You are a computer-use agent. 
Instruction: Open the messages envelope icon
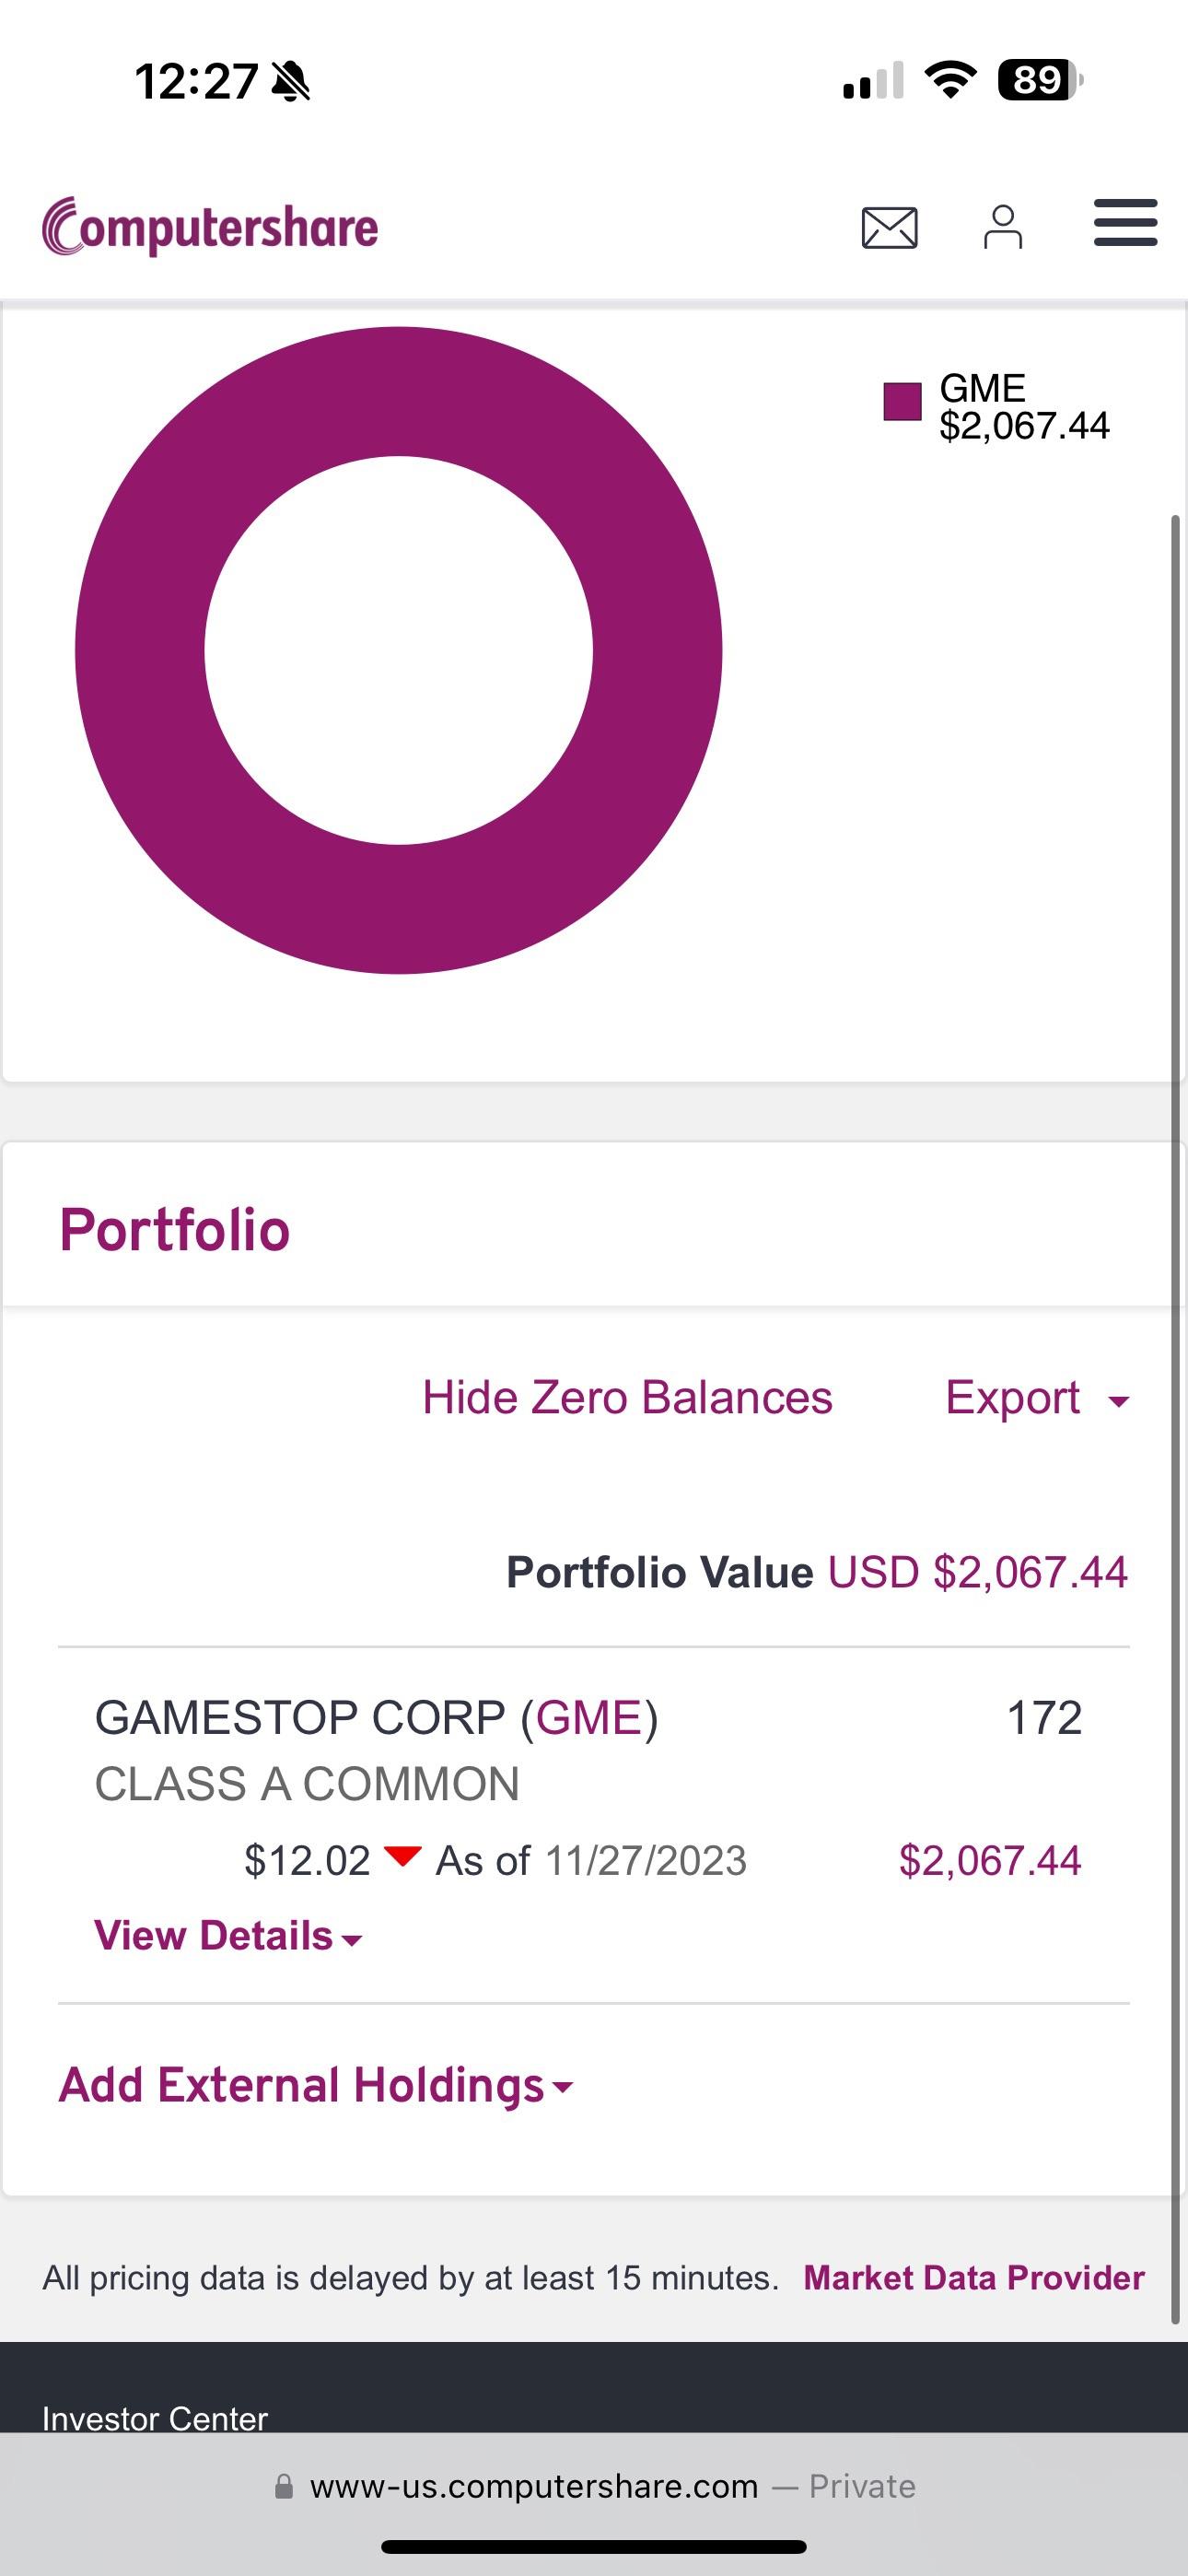tap(889, 227)
